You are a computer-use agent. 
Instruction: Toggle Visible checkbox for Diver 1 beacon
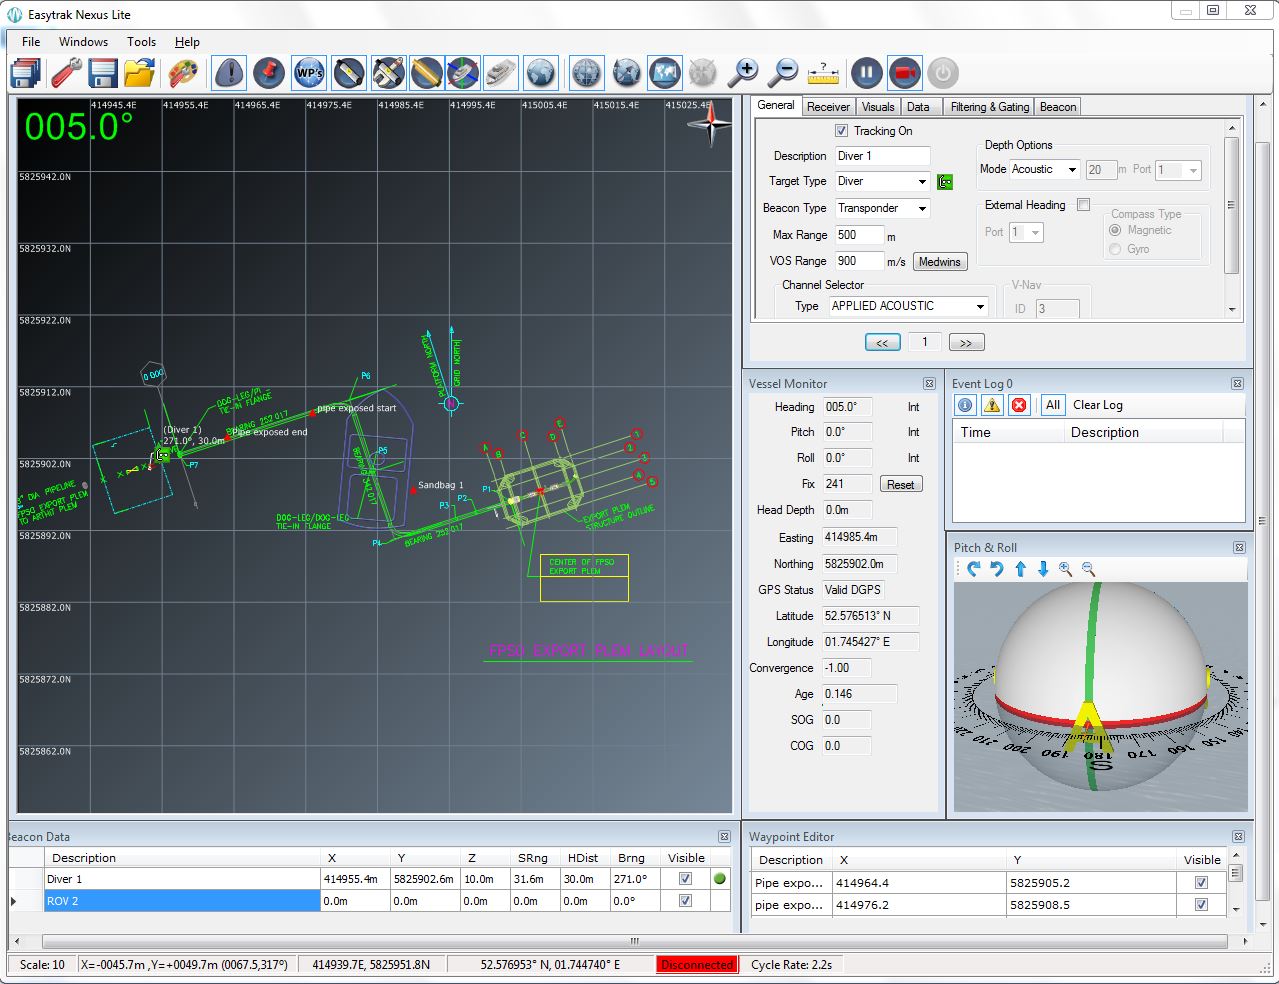[x=685, y=879]
